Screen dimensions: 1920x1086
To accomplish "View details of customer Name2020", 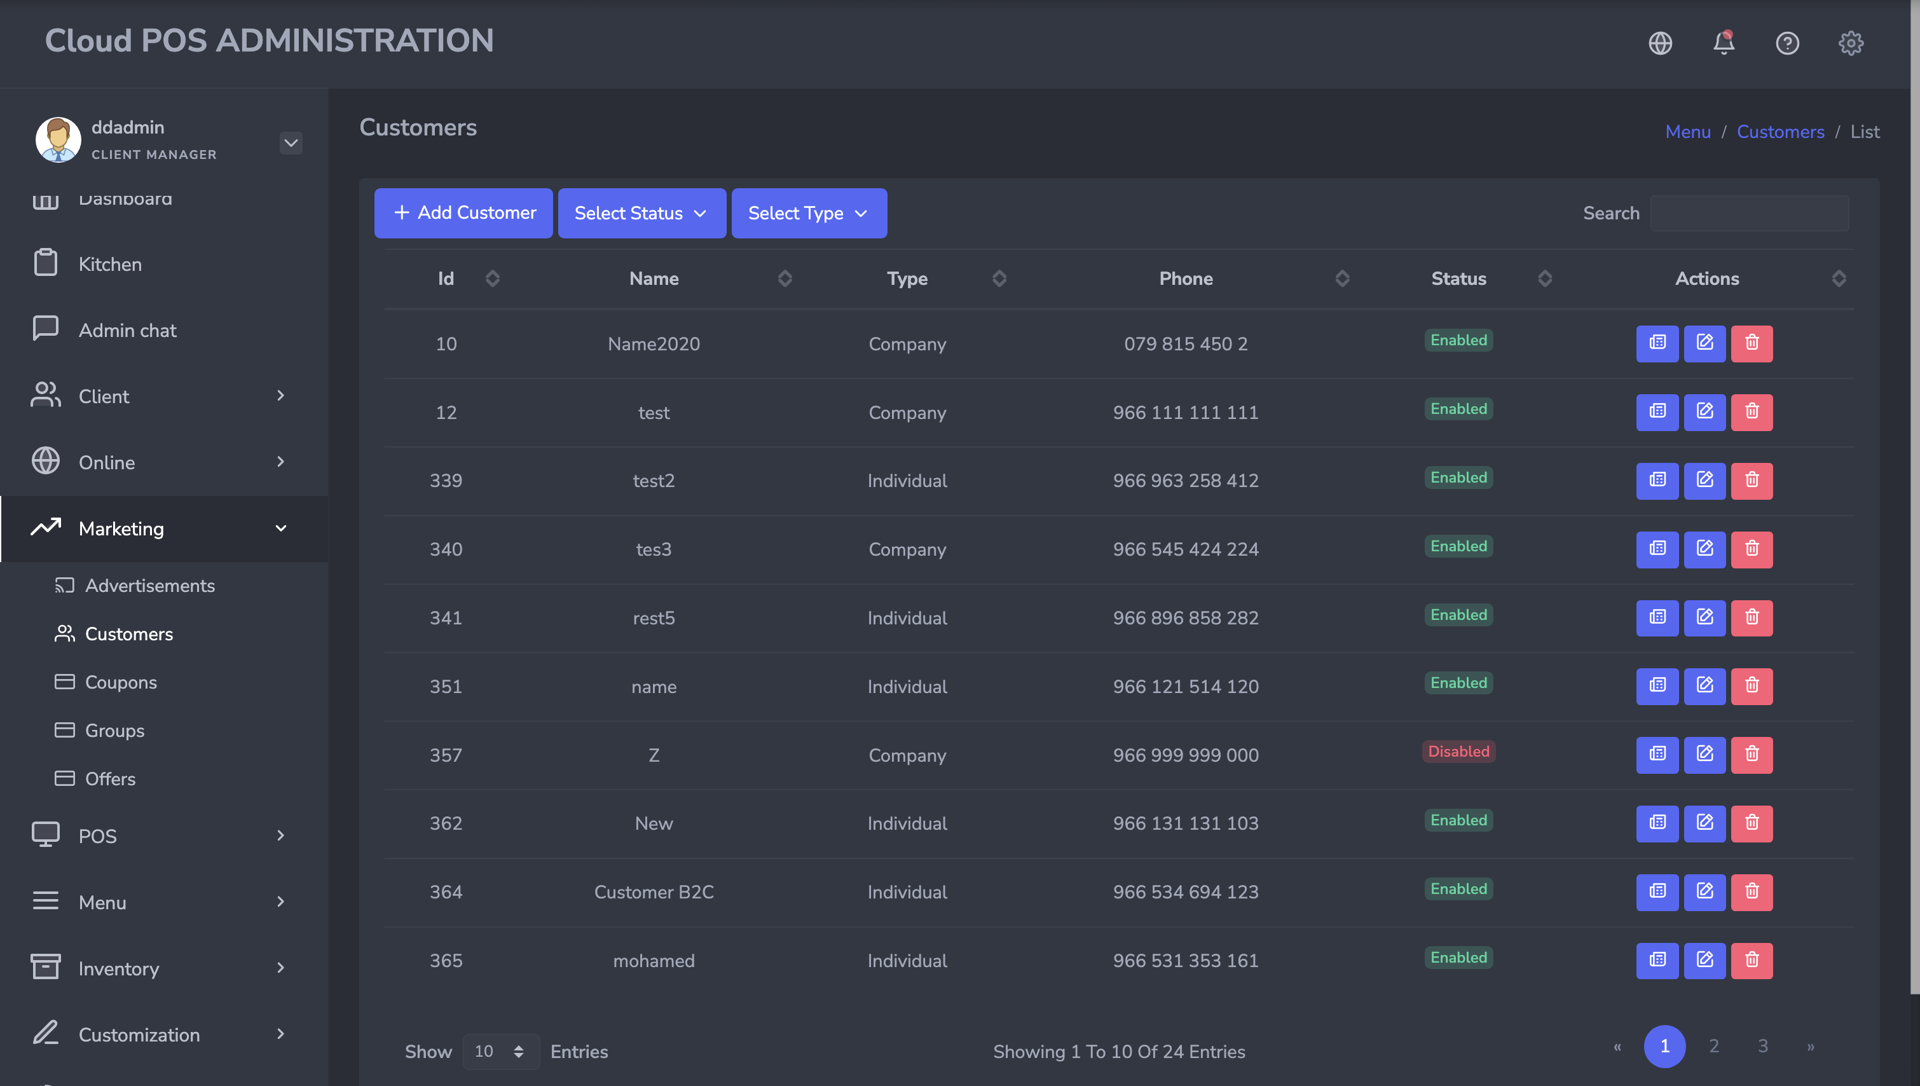I will click(1657, 343).
